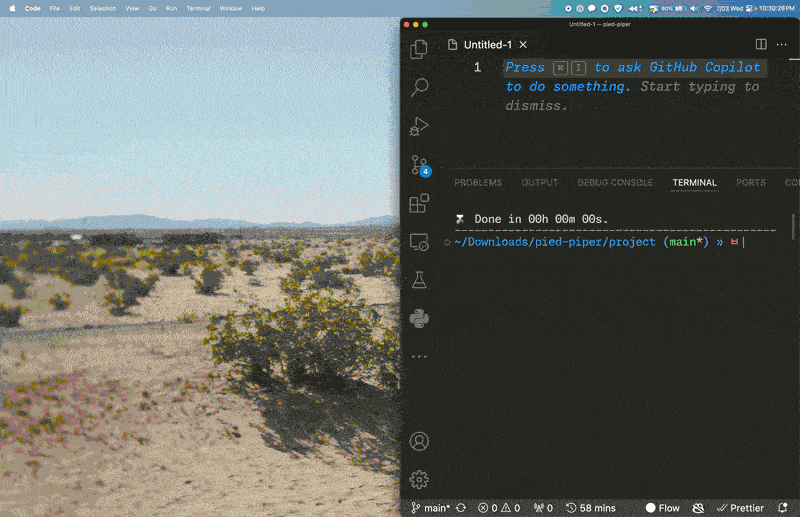Expand additional views ellipsis in activity bar

click(419, 356)
